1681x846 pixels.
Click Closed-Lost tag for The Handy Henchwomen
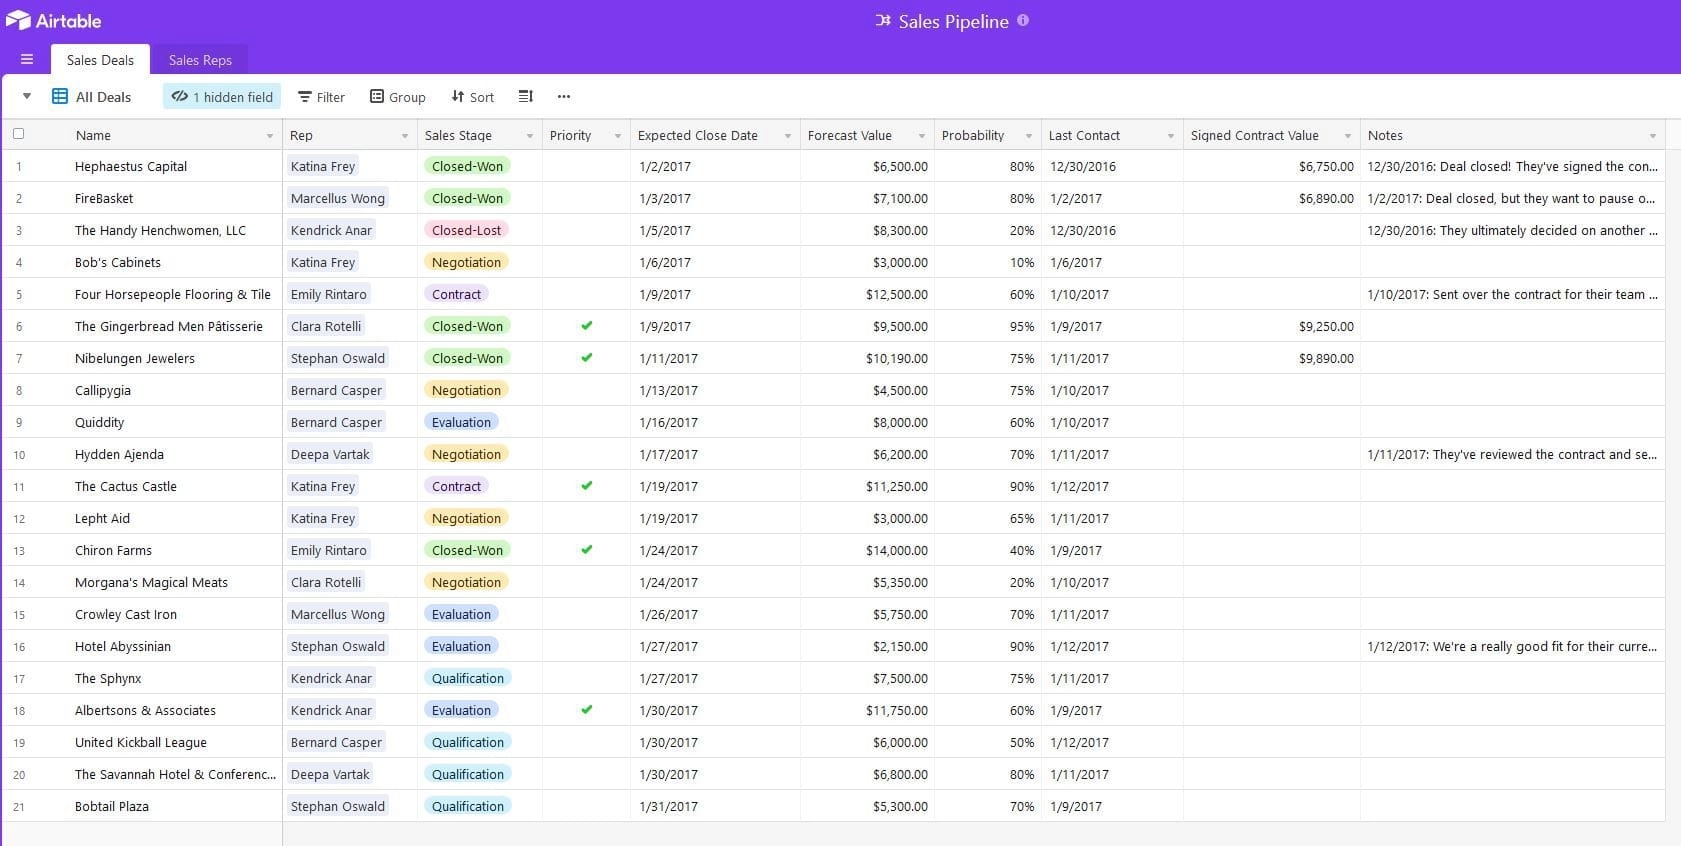click(467, 230)
